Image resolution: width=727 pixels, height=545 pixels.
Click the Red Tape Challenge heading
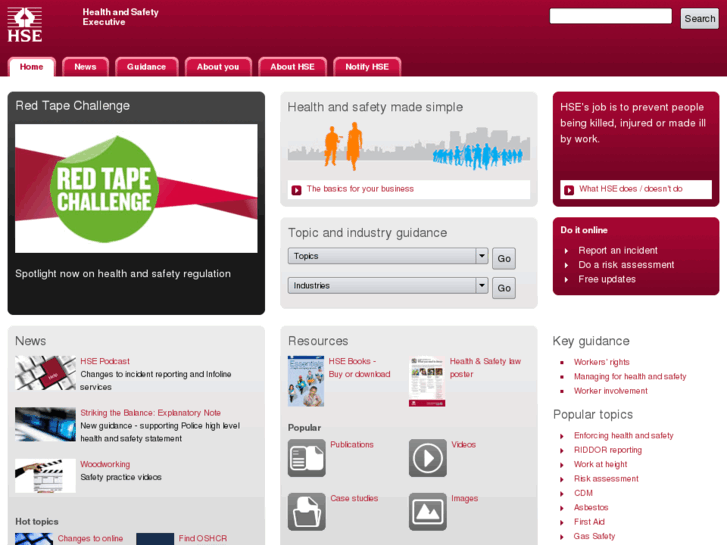point(73,106)
